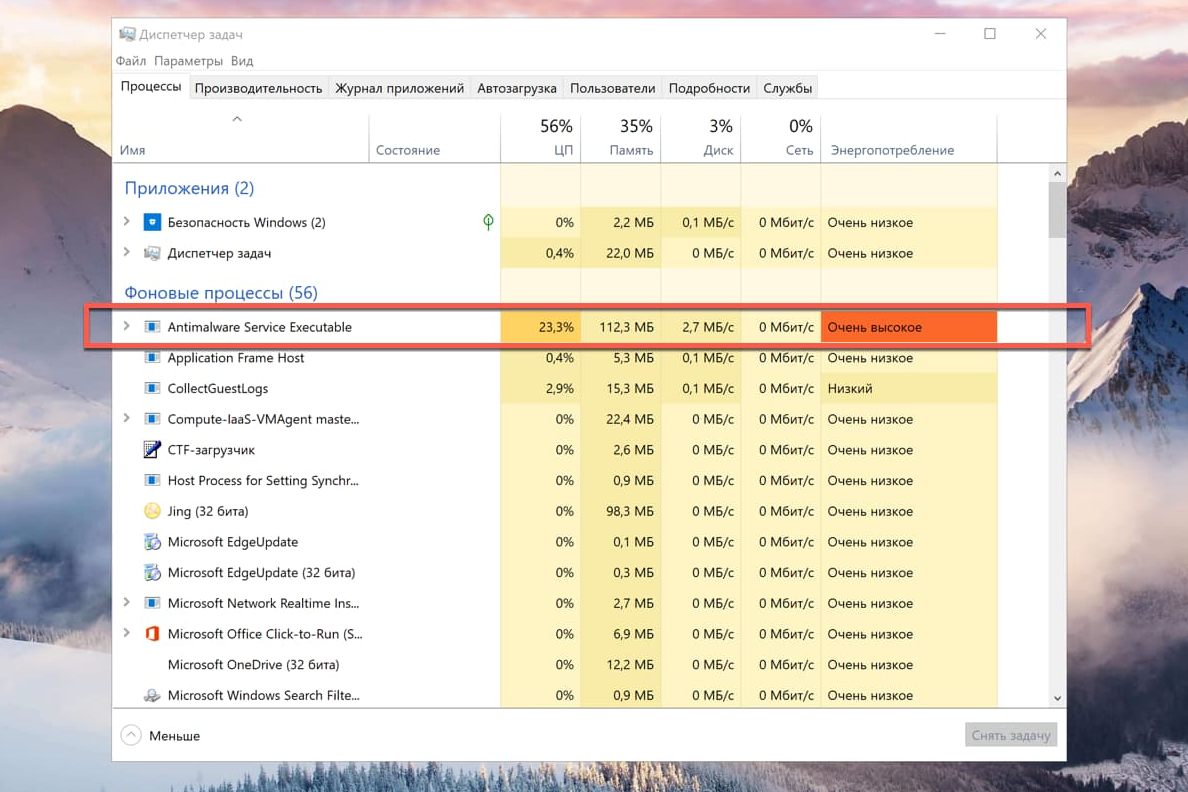Expand Antimalware Service Executable process
The height and width of the screenshot is (792, 1188).
[x=127, y=326]
